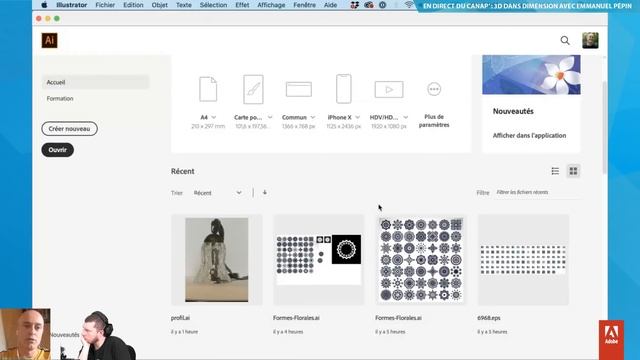Click the Plus de paramètres label
This screenshot has height=360, width=640.
point(434,121)
